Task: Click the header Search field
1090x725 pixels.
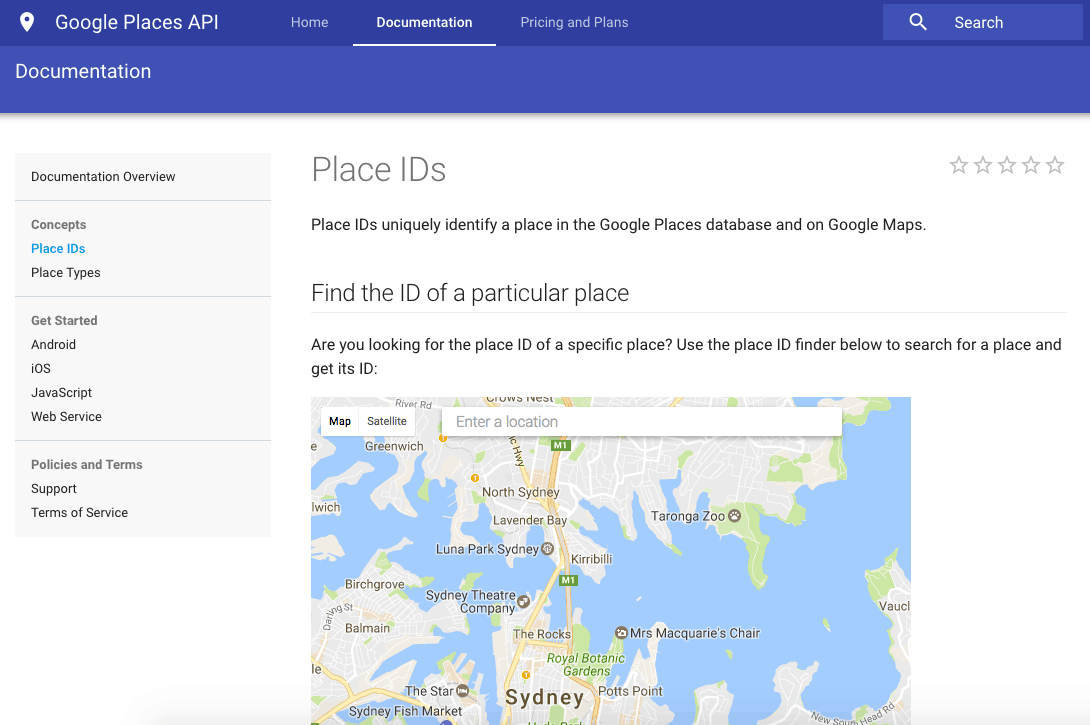Action: 982,22
